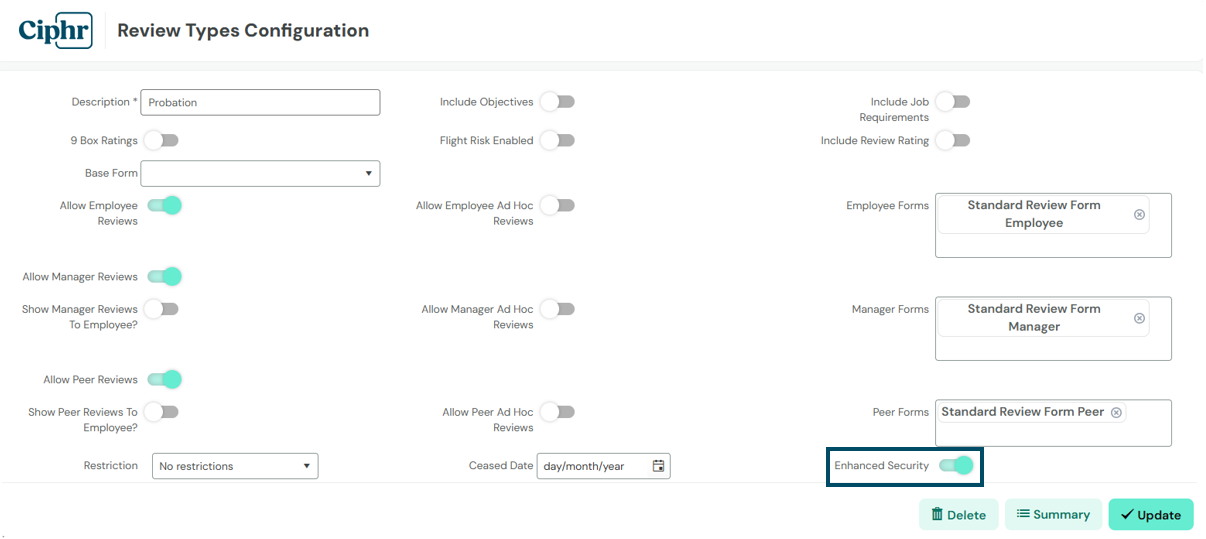Click the Ciphr logo
The width and height of the screenshot is (1206, 539).
point(55,30)
